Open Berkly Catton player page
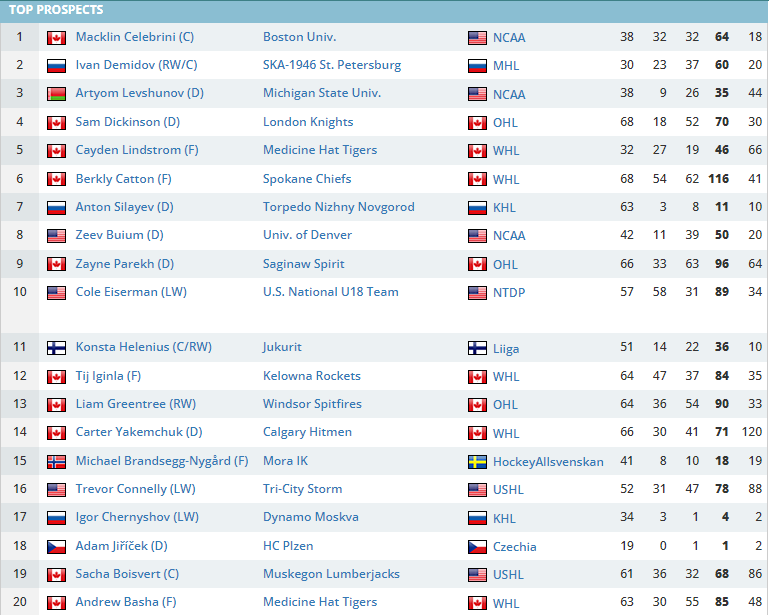 click(x=124, y=179)
